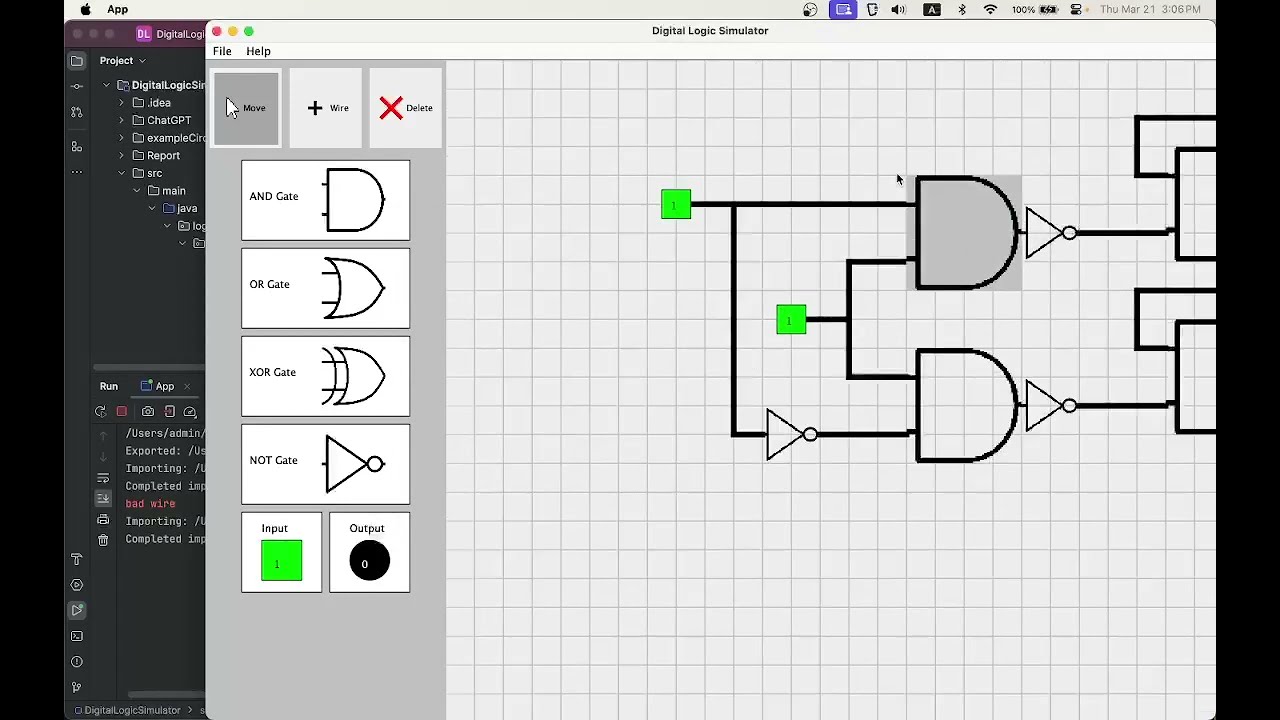The image size is (1280, 720).
Task: Open the App menu in macOS menu bar
Action: pyautogui.click(x=117, y=9)
